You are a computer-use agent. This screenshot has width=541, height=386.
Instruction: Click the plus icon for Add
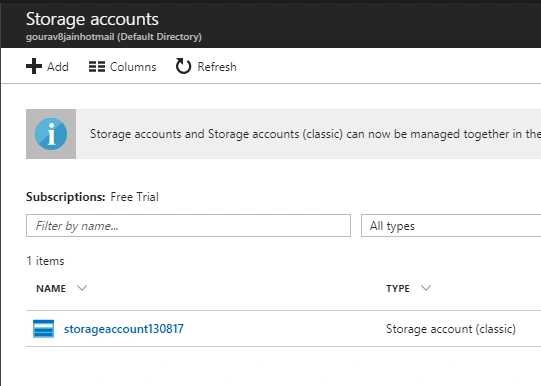pyautogui.click(x=34, y=66)
